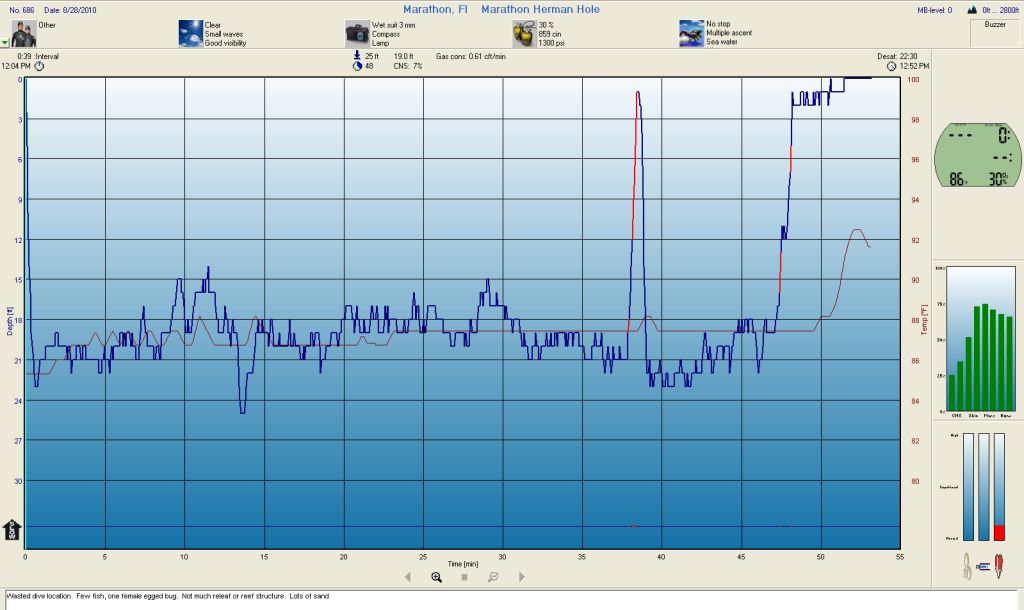Click the 1300 psi tank pressure text
The image size is (1024, 610).
tap(551, 43)
